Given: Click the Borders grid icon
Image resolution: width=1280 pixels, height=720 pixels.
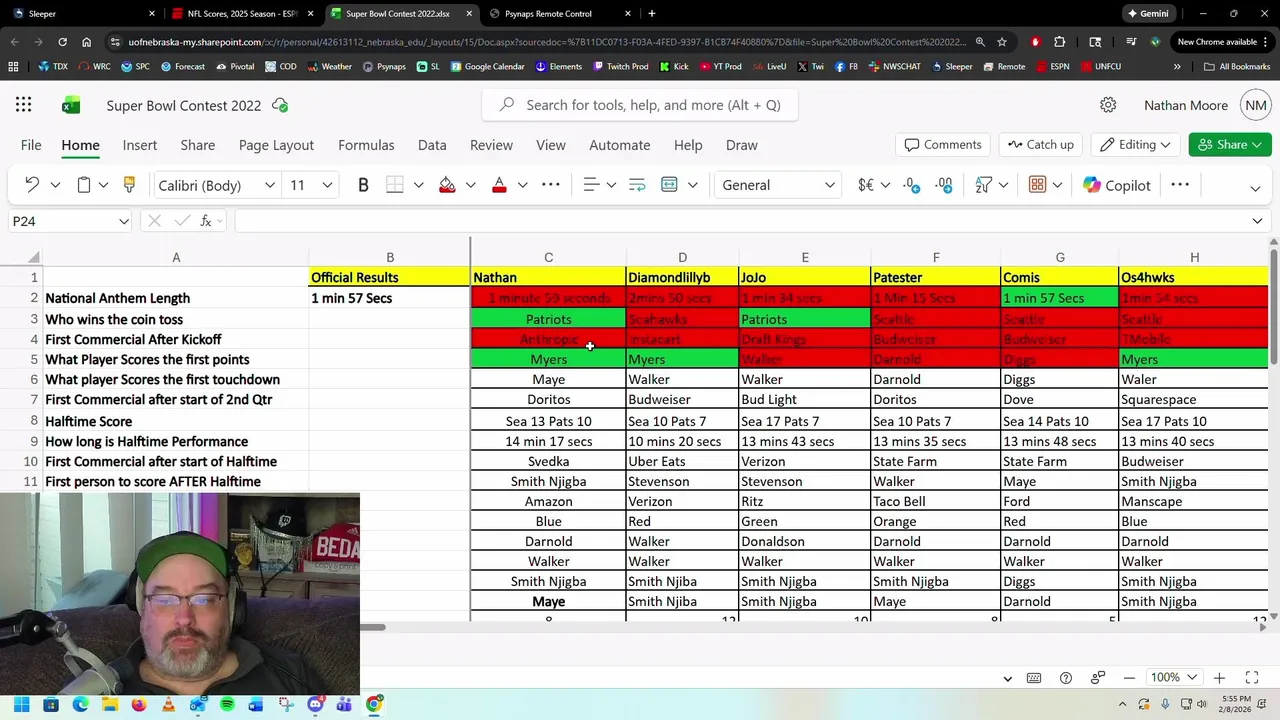Looking at the screenshot, I should [395, 185].
